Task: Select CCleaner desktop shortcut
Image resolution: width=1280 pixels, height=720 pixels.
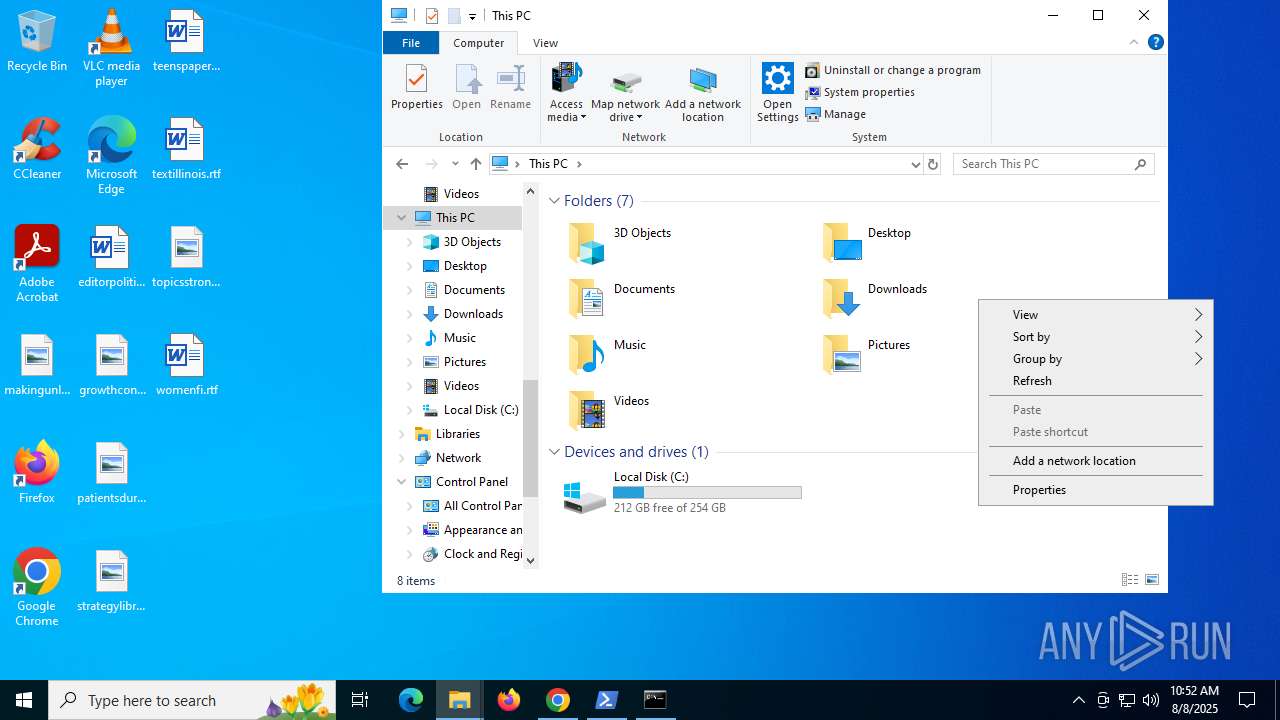Action: (37, 149)
